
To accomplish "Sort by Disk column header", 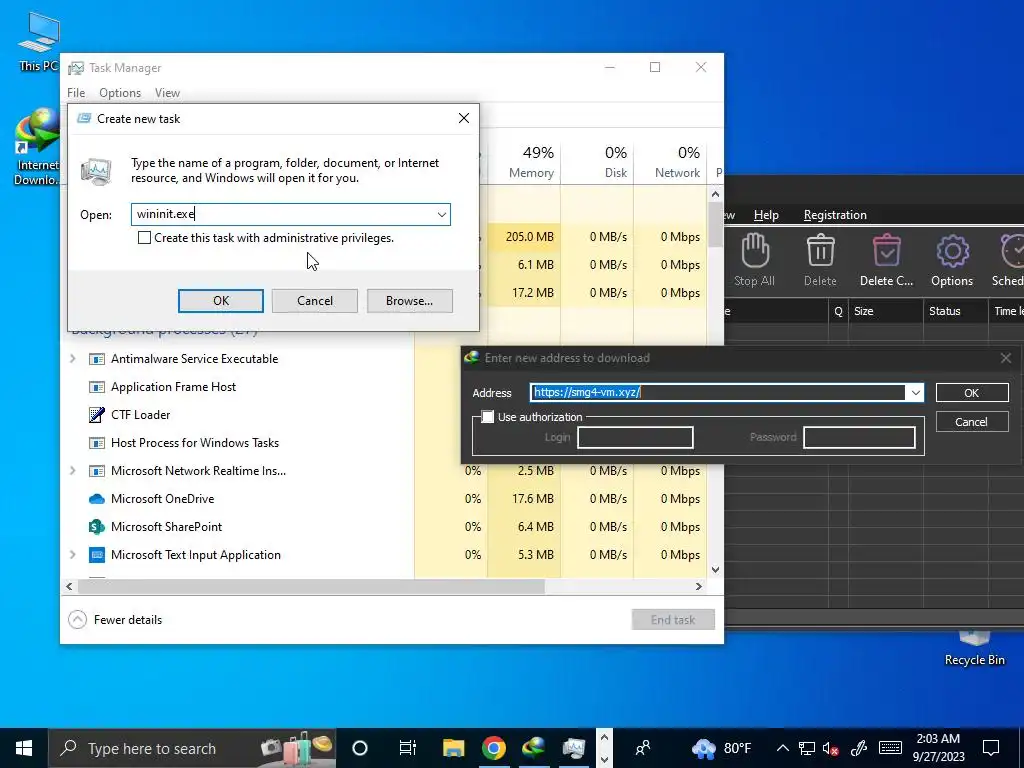I will tap(597, 162).
